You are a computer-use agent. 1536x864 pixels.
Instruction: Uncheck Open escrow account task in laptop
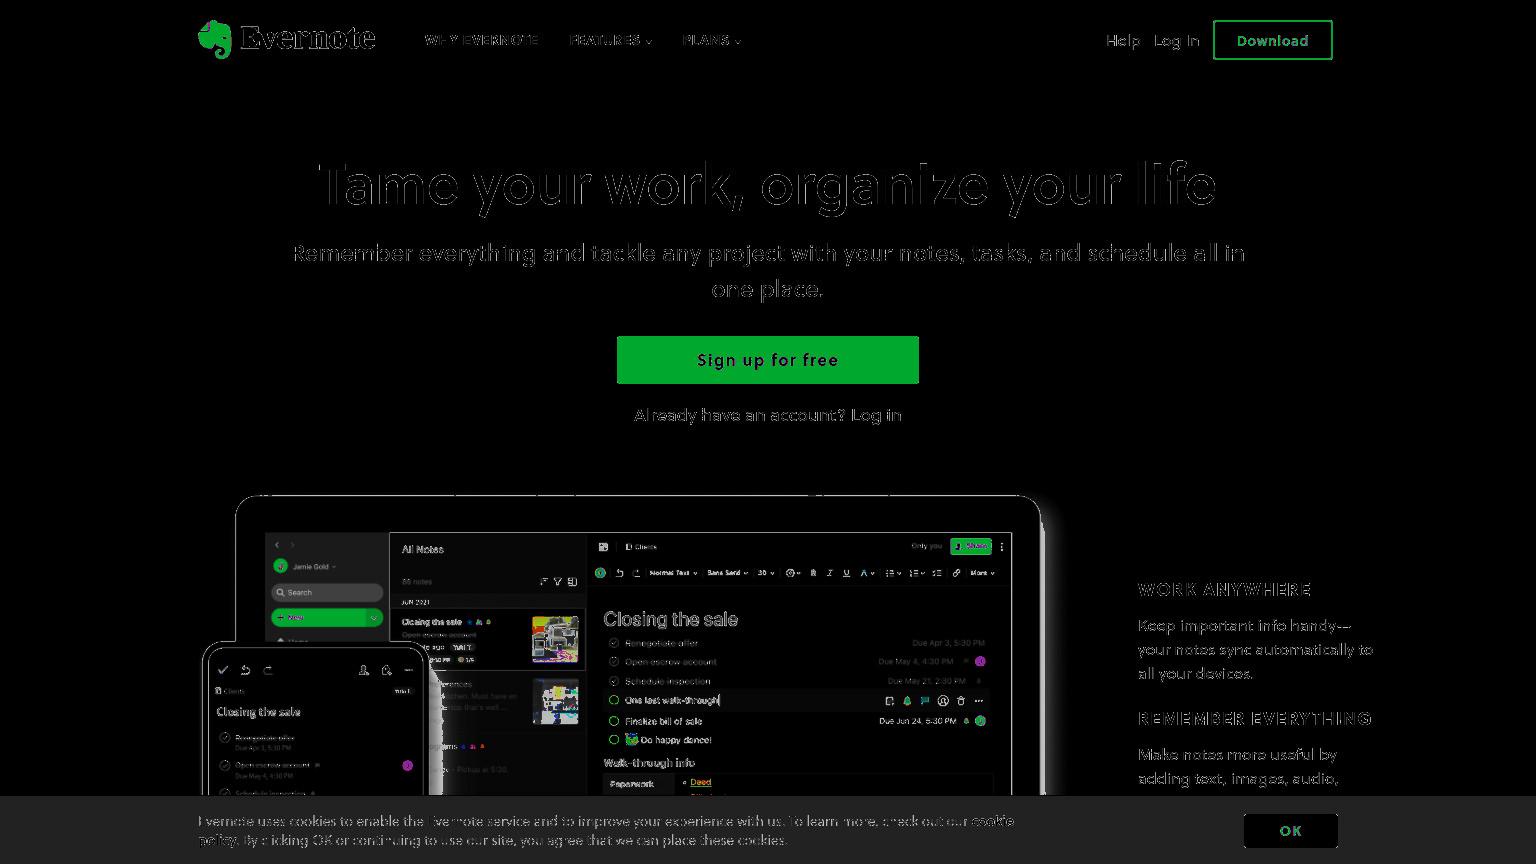pyautogui.click(x=614, y=662)
